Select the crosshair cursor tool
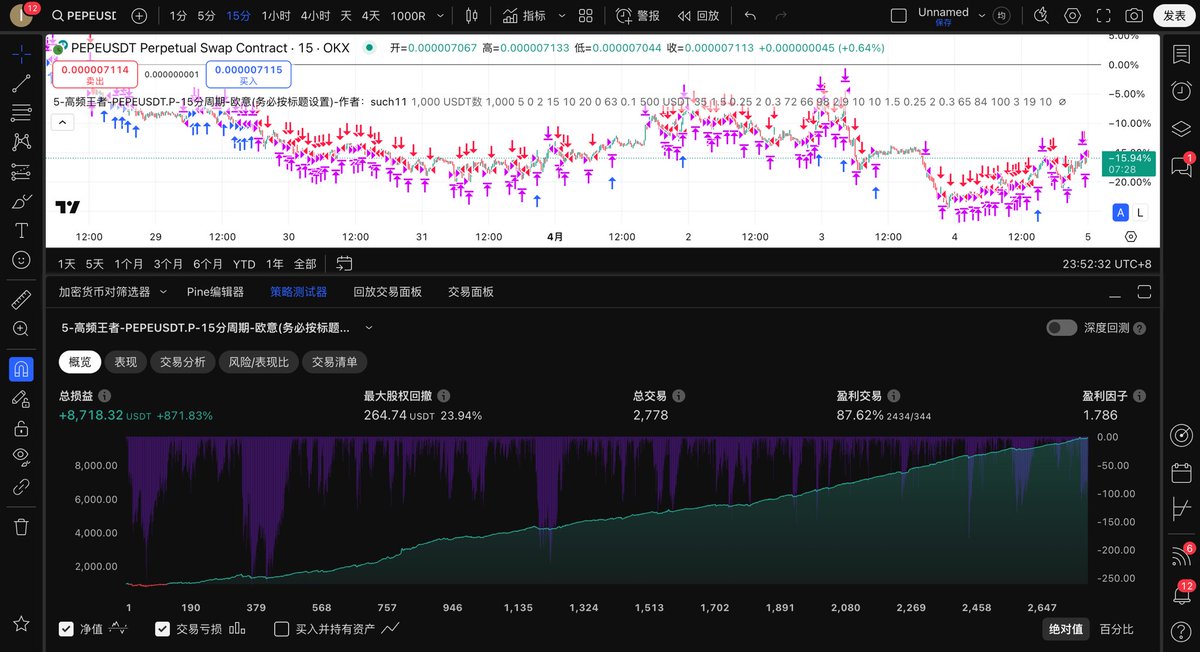The height and width of the screenshot is (652, 1200). pyautogui.click(x=21, y=54)
